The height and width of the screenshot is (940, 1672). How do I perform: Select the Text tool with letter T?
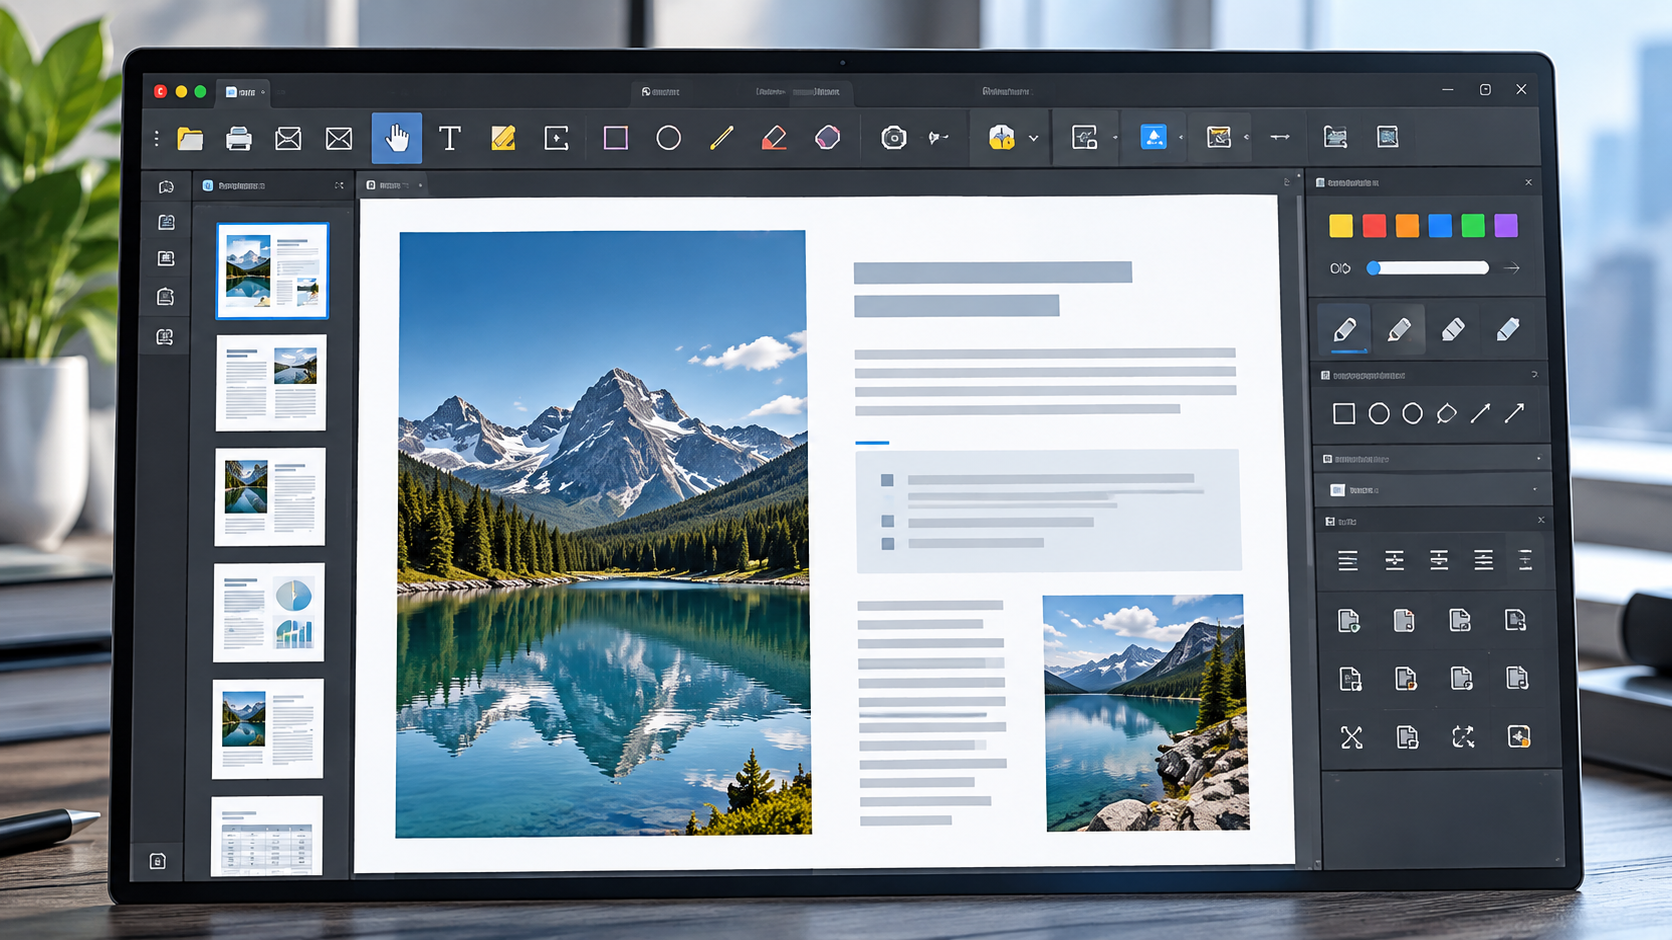click(450, 138)
